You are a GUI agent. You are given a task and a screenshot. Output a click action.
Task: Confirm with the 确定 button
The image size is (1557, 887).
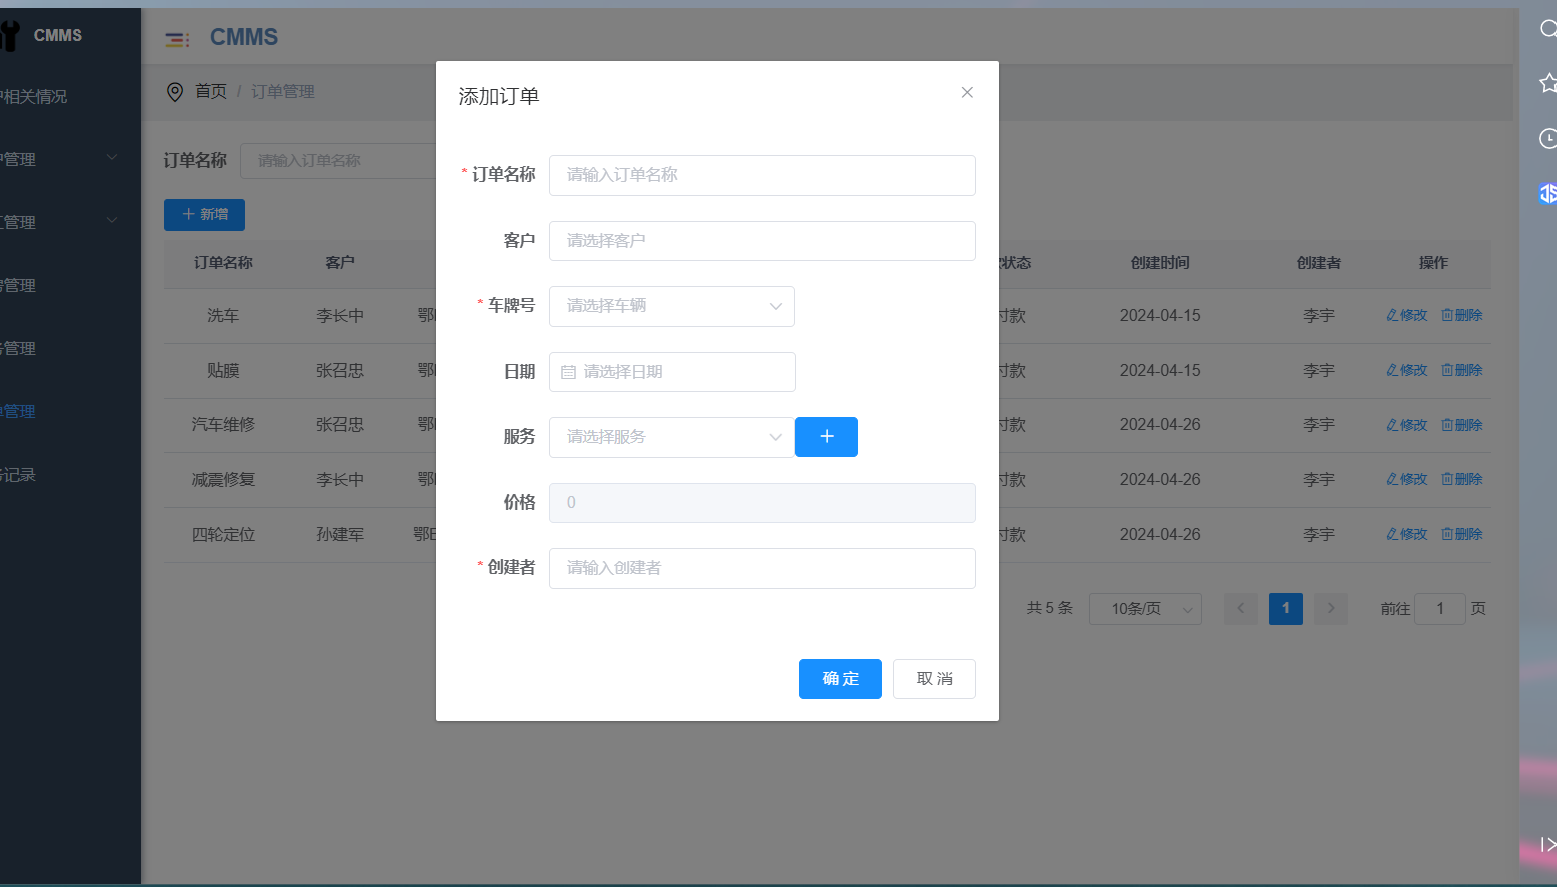[x=840, y=679]
